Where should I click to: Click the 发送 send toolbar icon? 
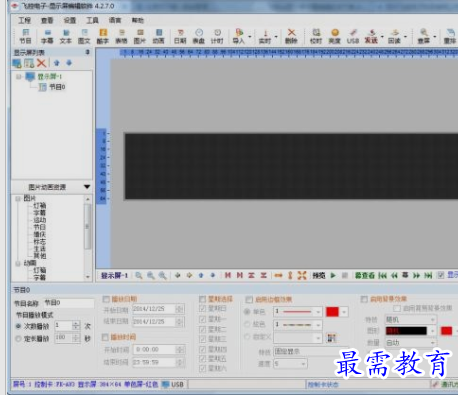point(371,36)
